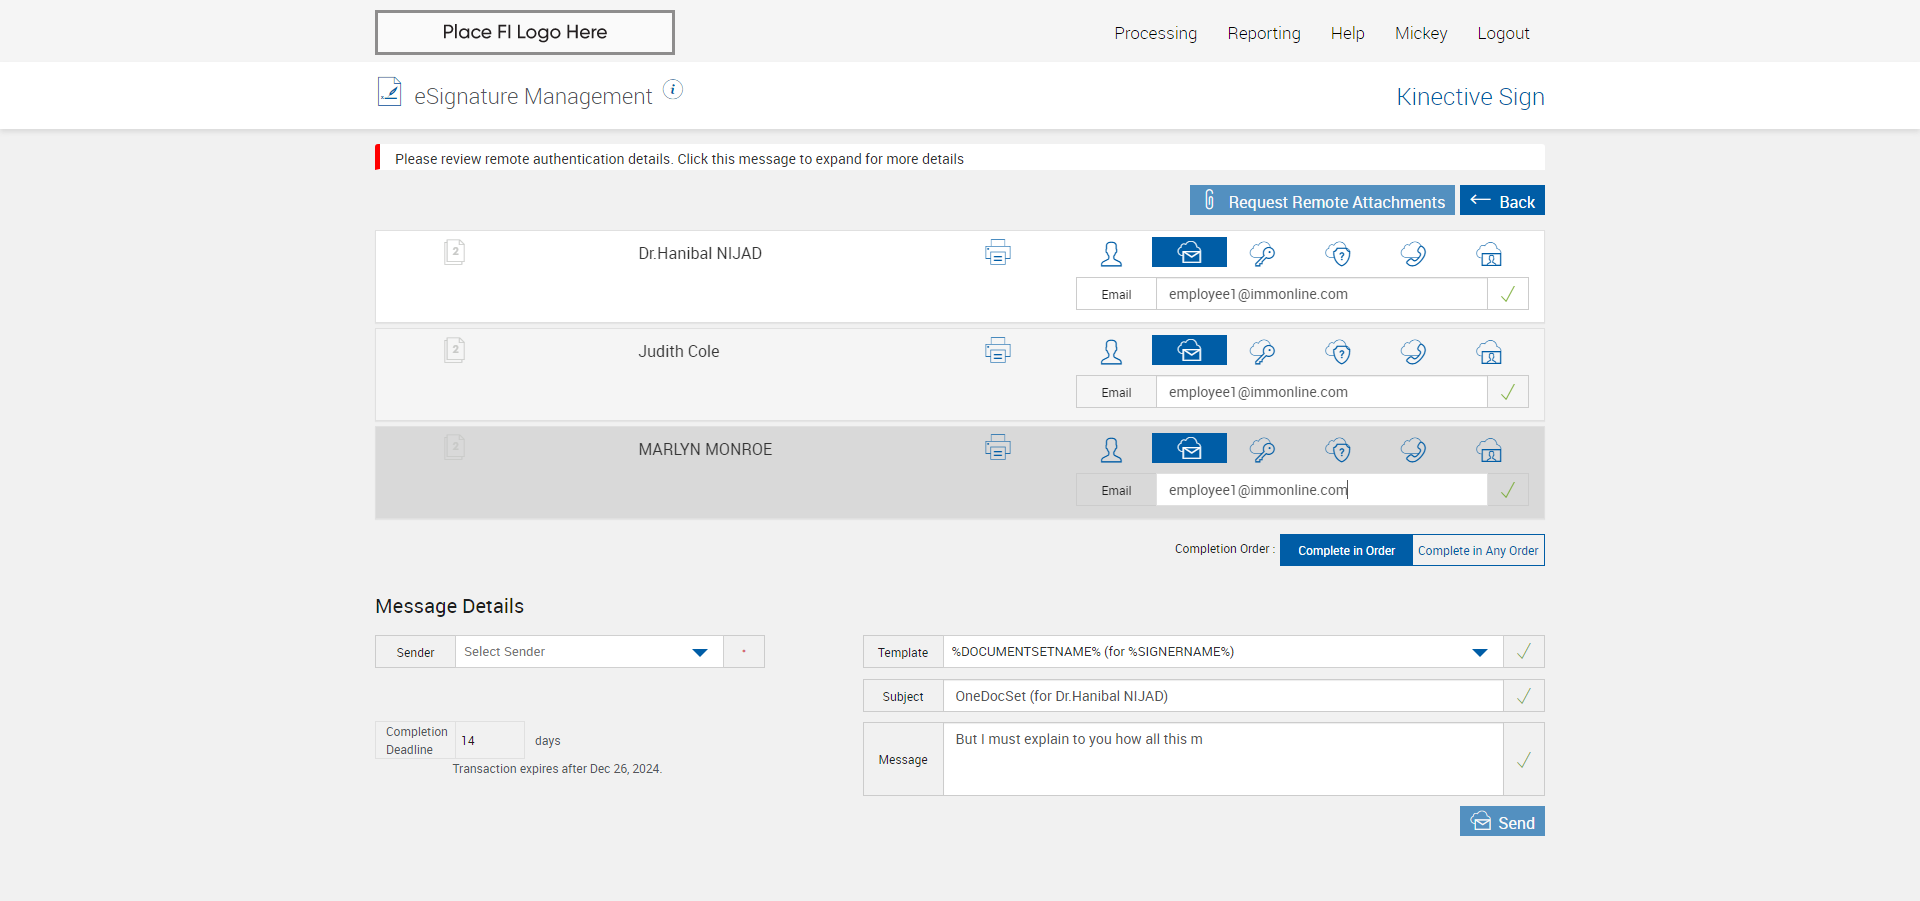
Task: Toggle email authentication for Dr.Hanibal NIJAD
Action: [1189, 253]
